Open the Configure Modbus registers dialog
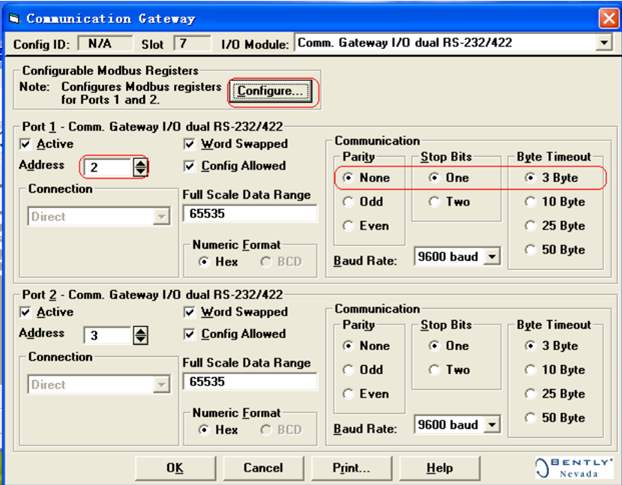The width and height of the screenshot is (622, 485). (270, 92)
